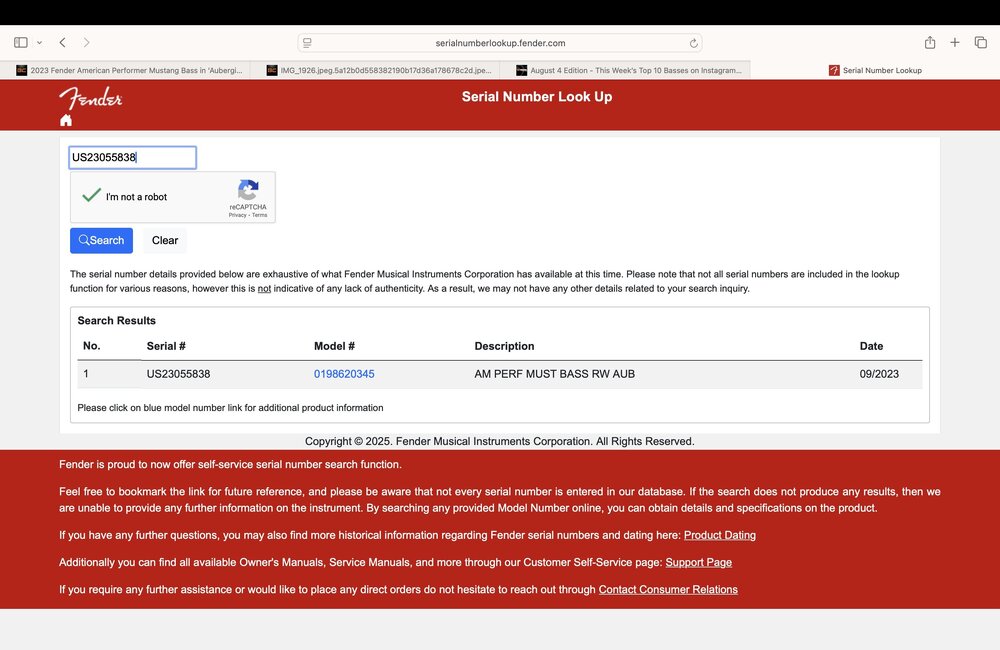Image resolution: width=1000 pixels, height=650 pixels.
Task: Open model number link 0198620345
Action: (x=344, y=374)
